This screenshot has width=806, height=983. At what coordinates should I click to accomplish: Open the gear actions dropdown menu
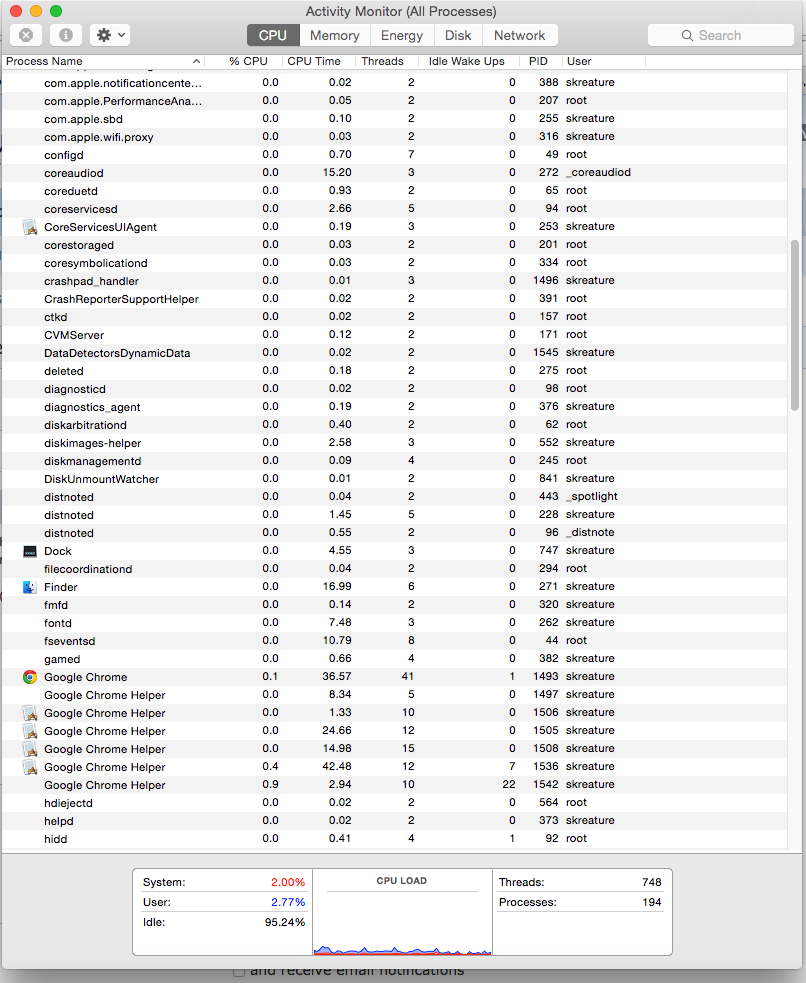[110, 35]
